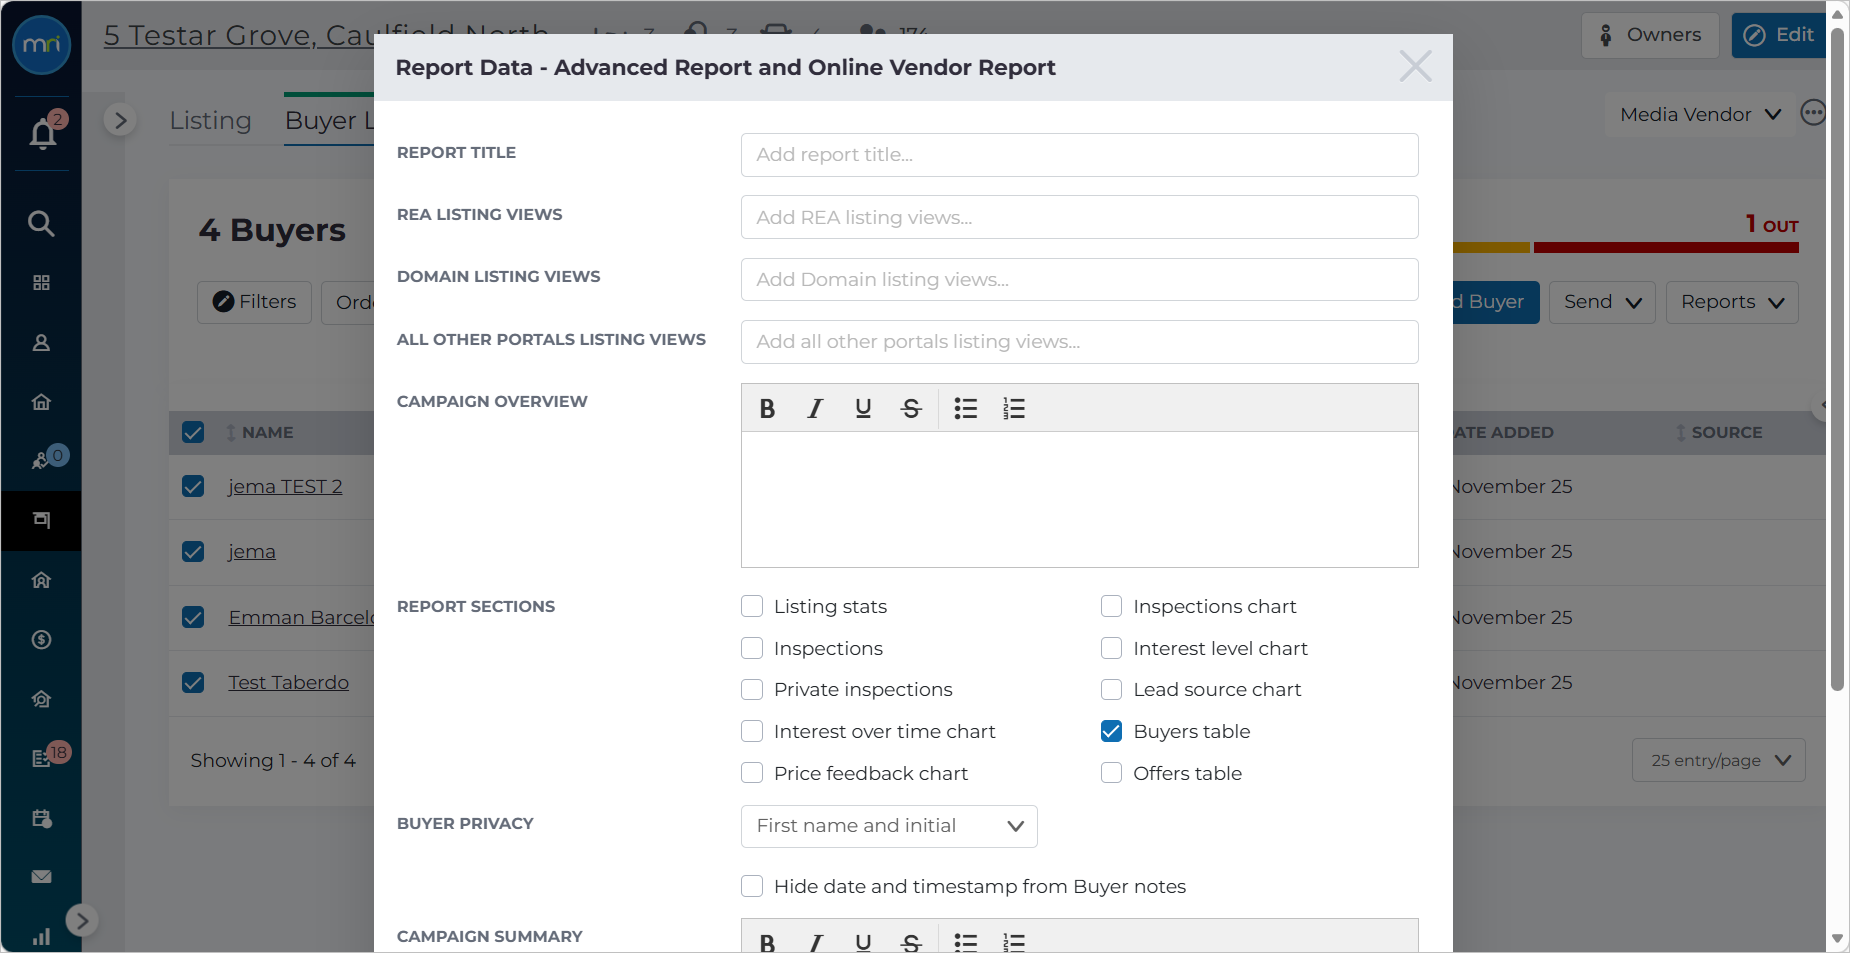This screenshot has height=953, width=1850.
Task: Enable the Offers table section
Action: click(1111, 773)
